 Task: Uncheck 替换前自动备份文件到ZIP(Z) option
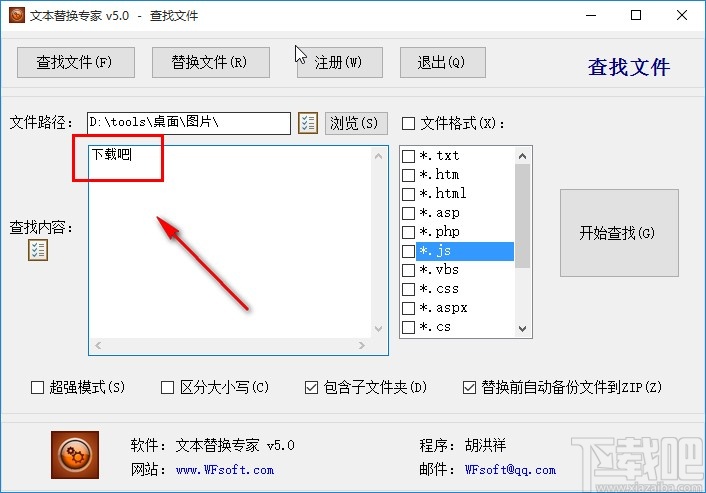[469, 387]
